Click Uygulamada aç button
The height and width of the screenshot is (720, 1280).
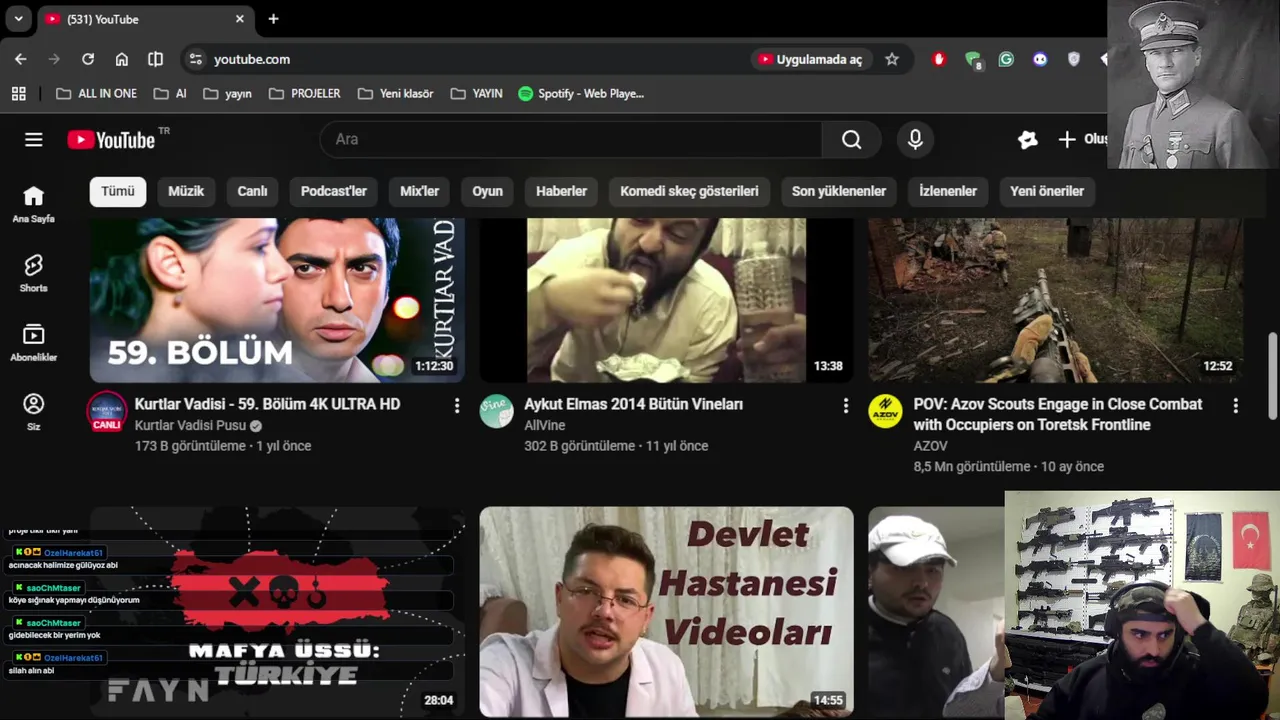point(810,59)
